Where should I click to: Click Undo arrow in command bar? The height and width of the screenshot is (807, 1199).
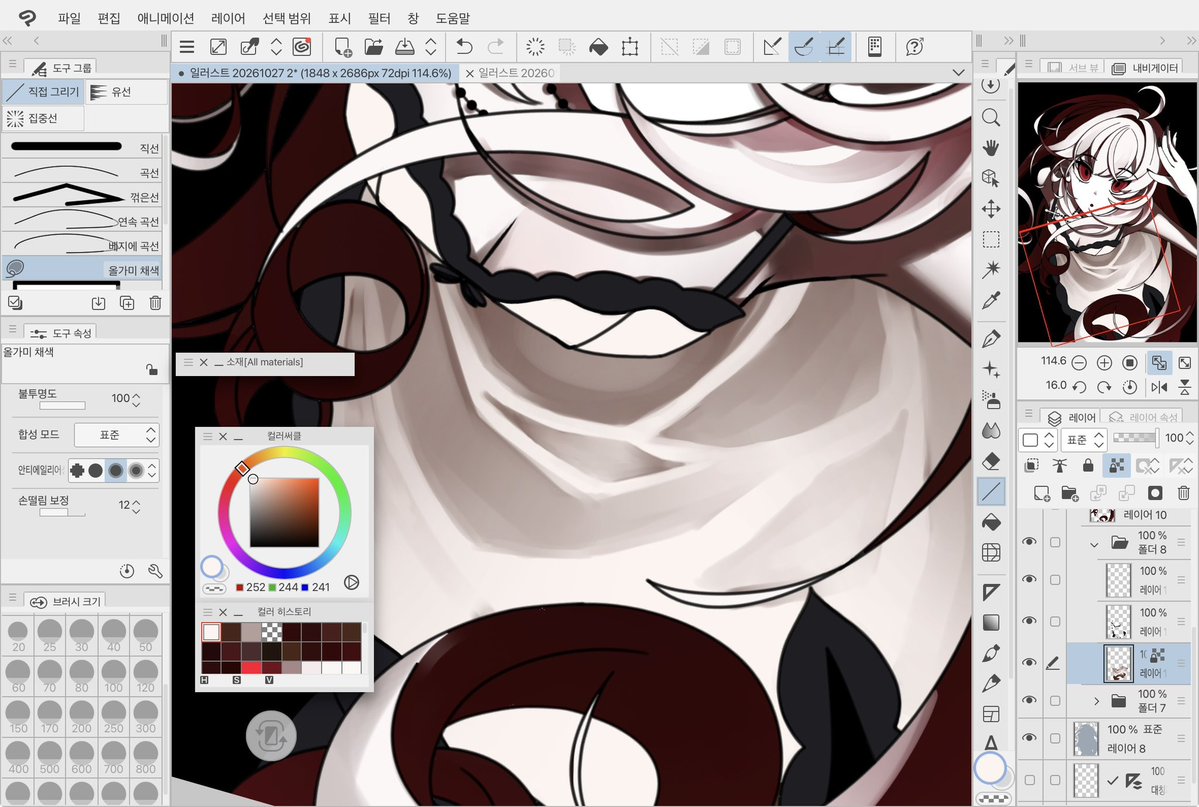(464, 47)
